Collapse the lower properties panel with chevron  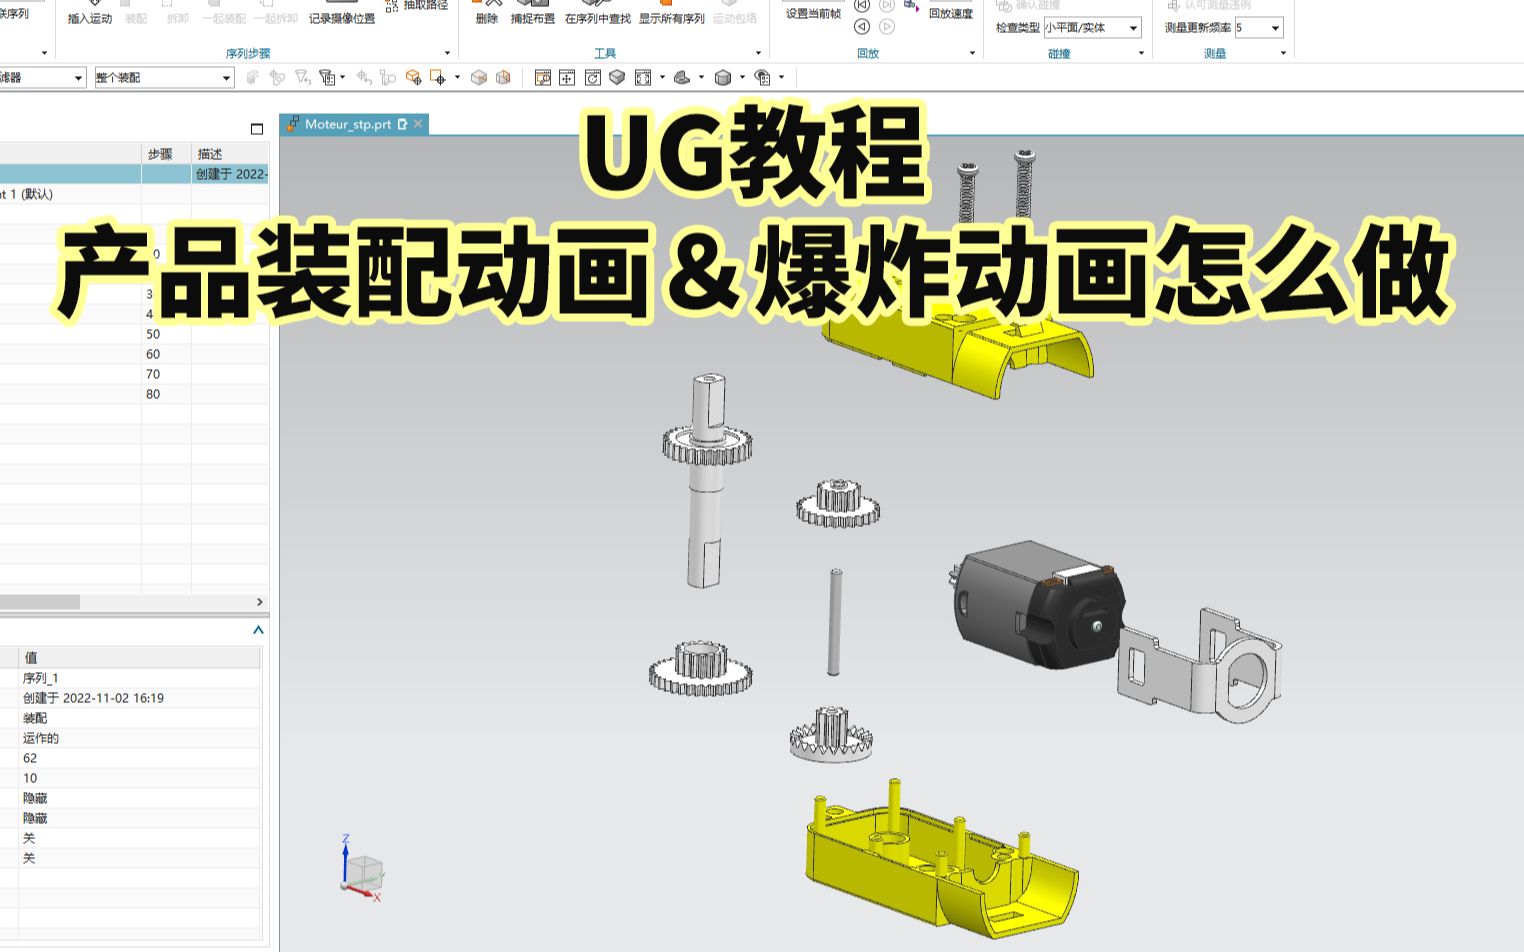[x=258, y=630]
